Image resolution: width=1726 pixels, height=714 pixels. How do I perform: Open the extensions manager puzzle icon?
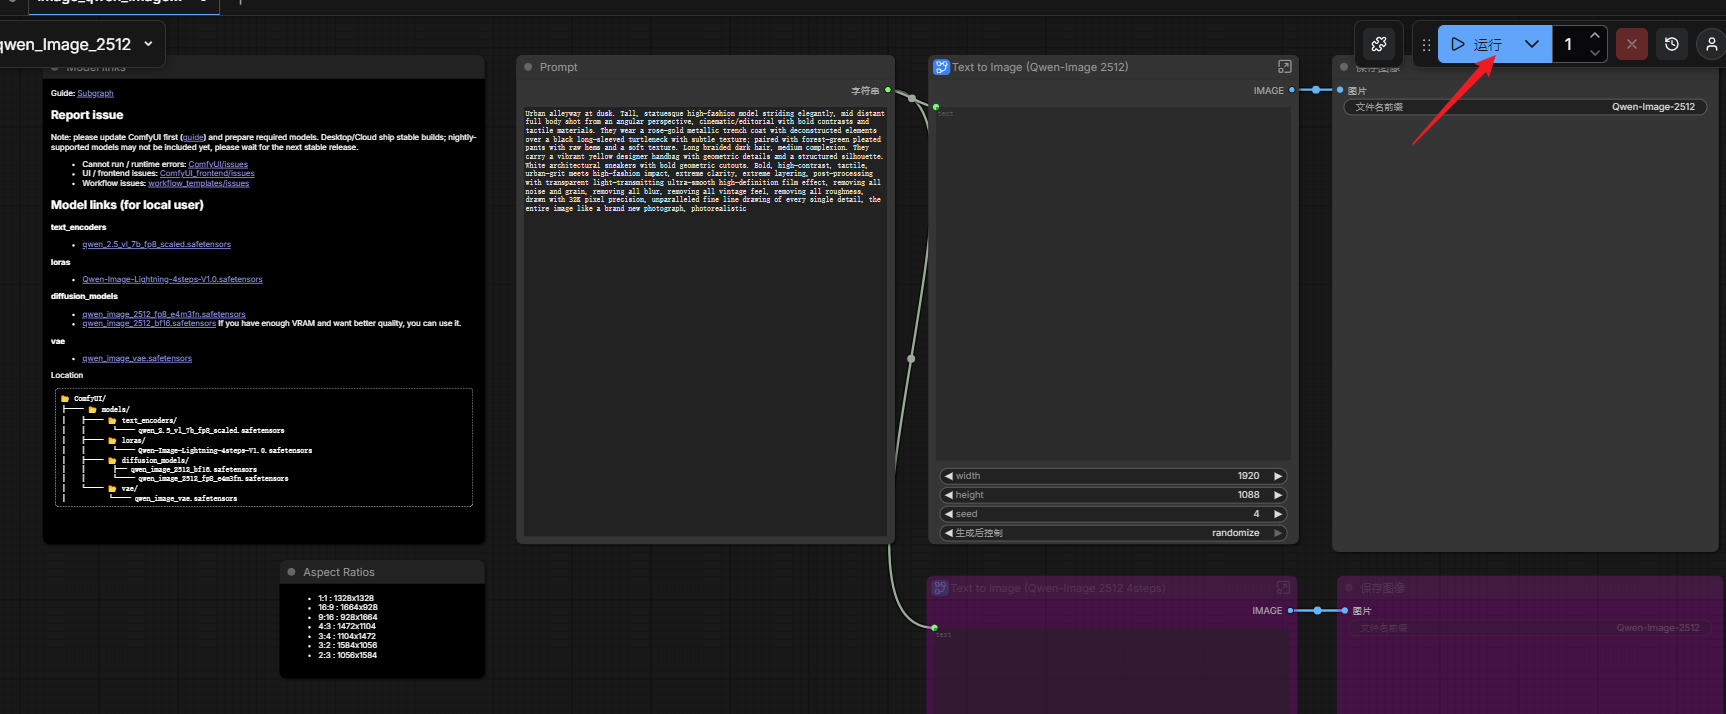coord(1379,44)
